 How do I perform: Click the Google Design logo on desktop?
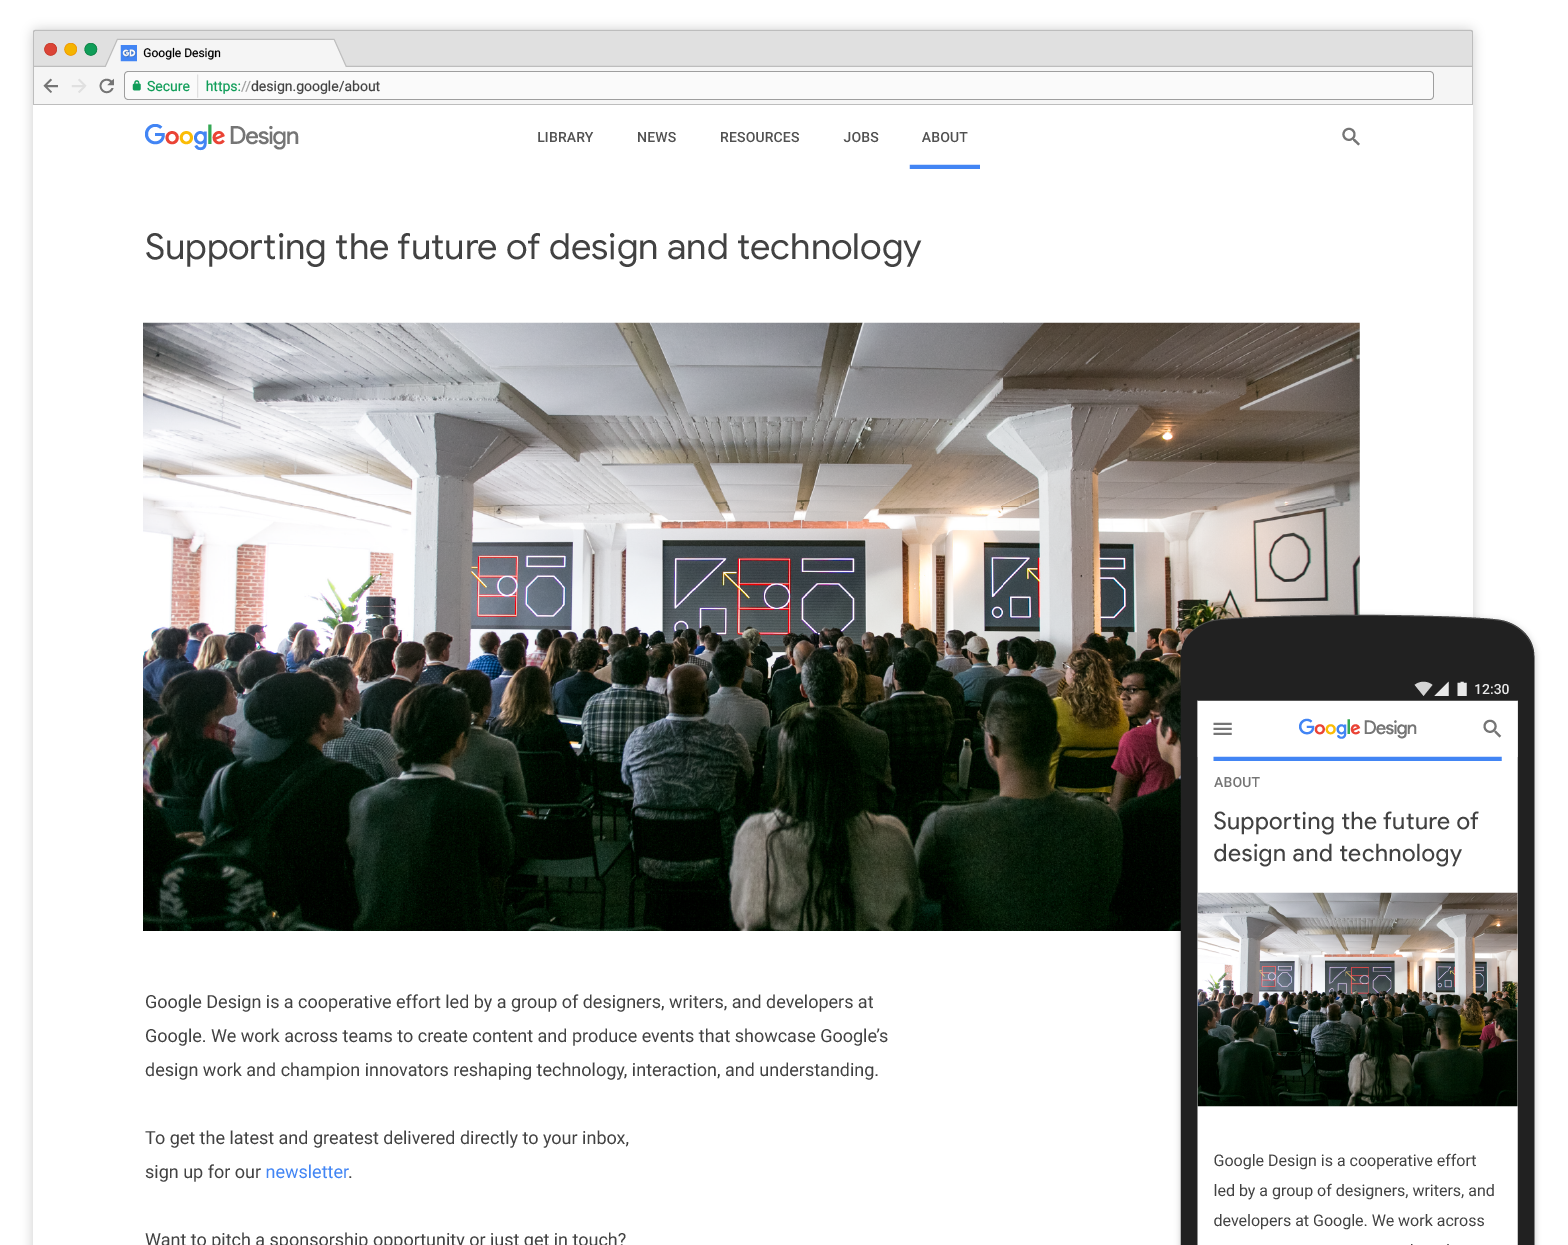click(222, 136)
